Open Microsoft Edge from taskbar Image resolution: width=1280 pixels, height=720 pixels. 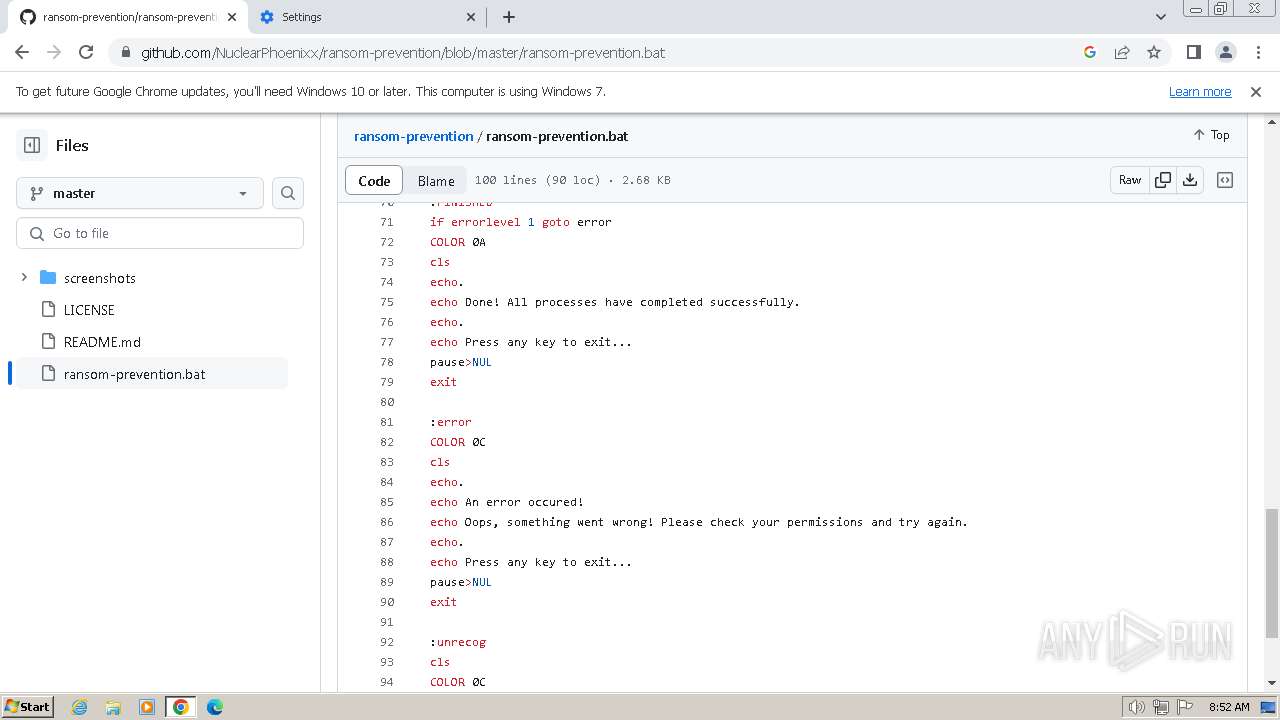click(x=215, y=707)
